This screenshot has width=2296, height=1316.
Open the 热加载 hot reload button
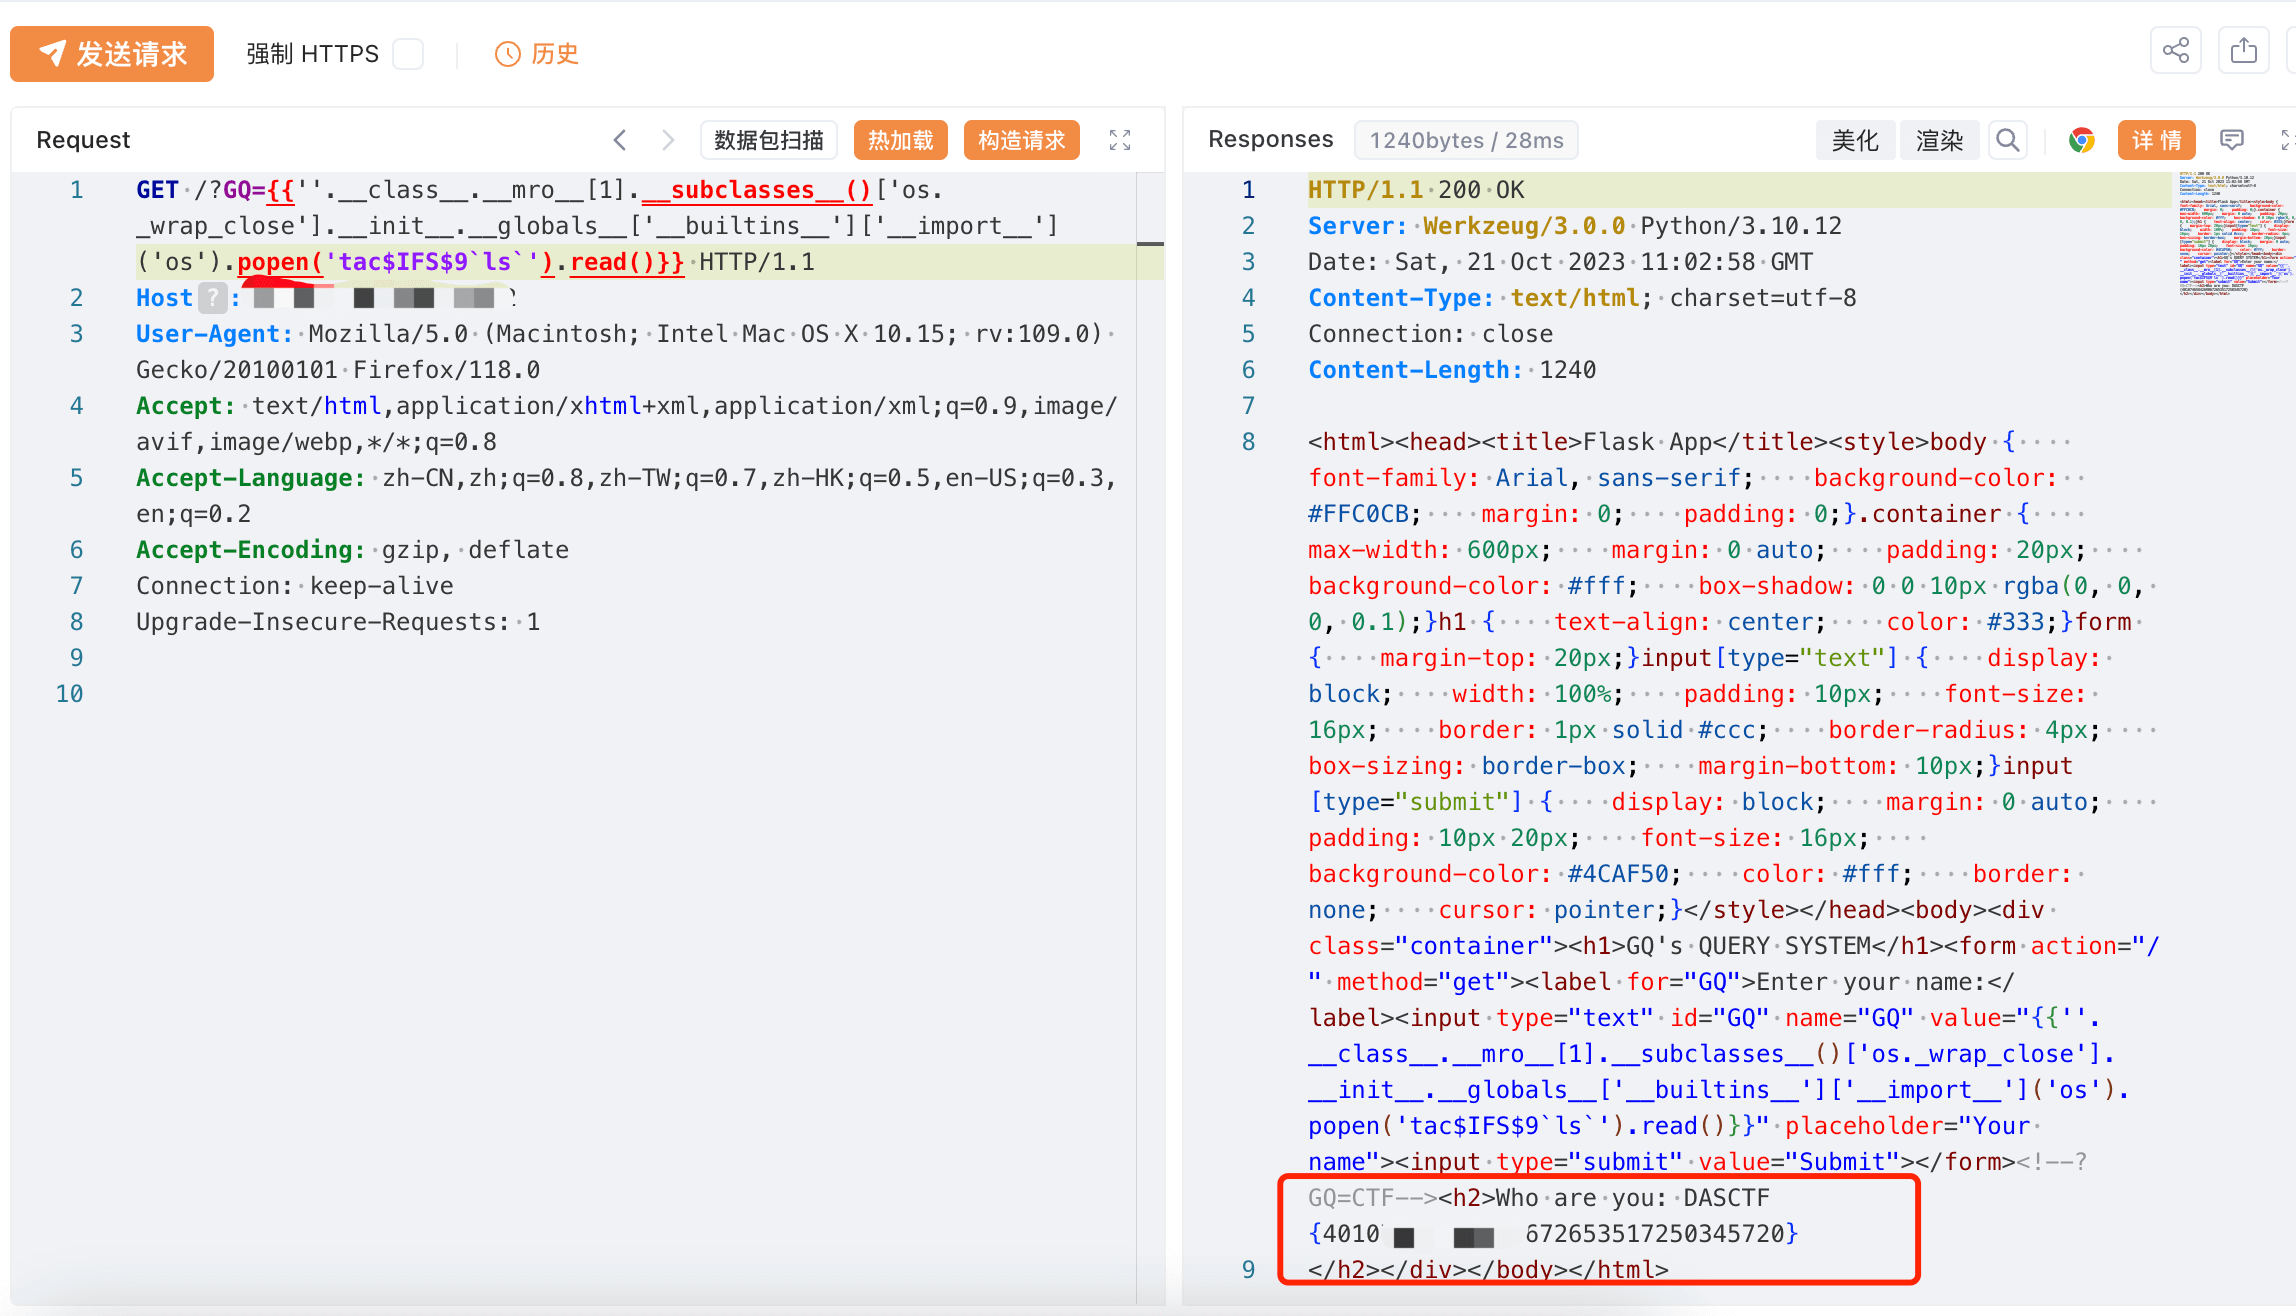pos(901,140)
